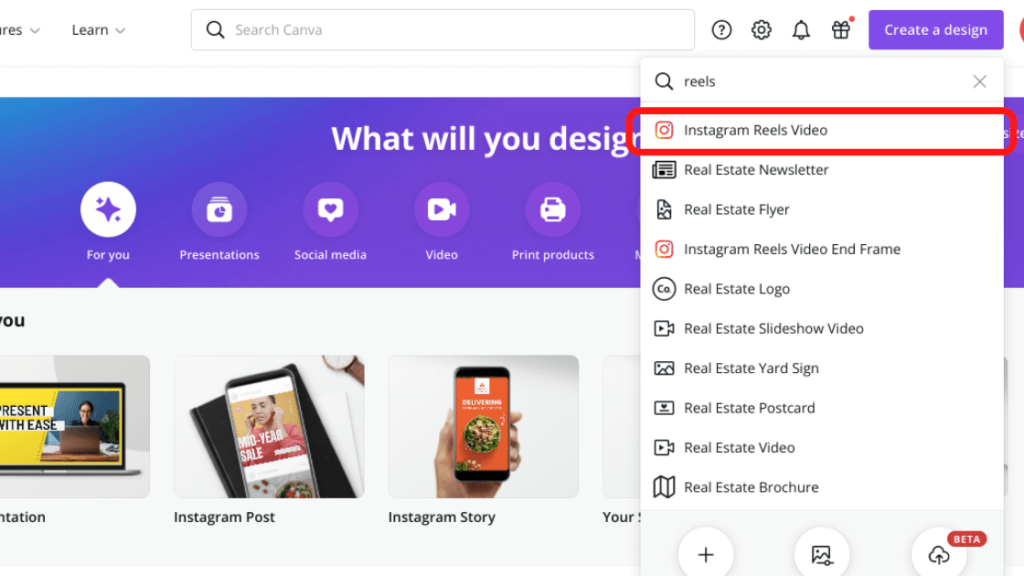
Task: Choose Real Estate Slideshow Video result
Action: click(822, 328)
